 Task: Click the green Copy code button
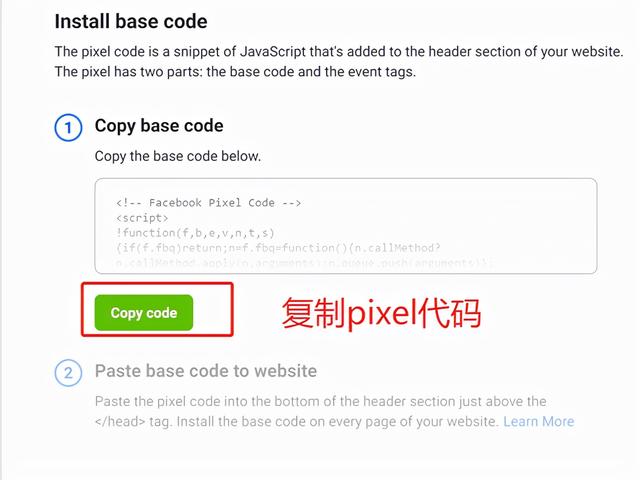pyautogui.click(x=144, y=313)
